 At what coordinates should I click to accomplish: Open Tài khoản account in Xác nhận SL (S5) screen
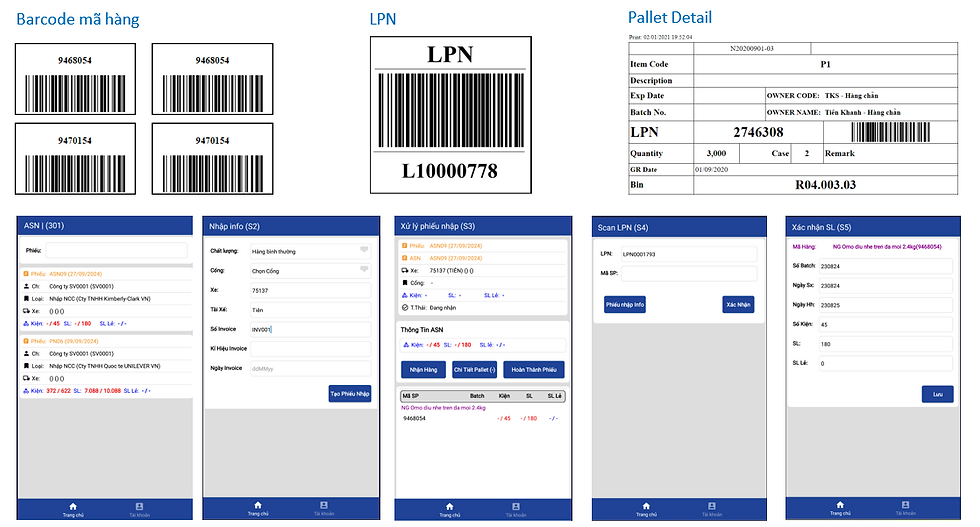906,508
